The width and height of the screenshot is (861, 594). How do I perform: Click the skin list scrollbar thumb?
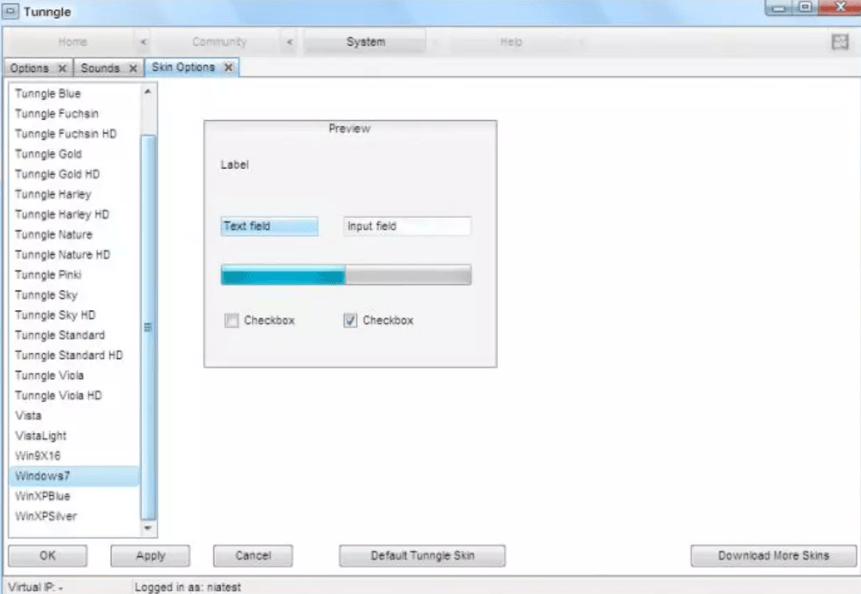148,327
